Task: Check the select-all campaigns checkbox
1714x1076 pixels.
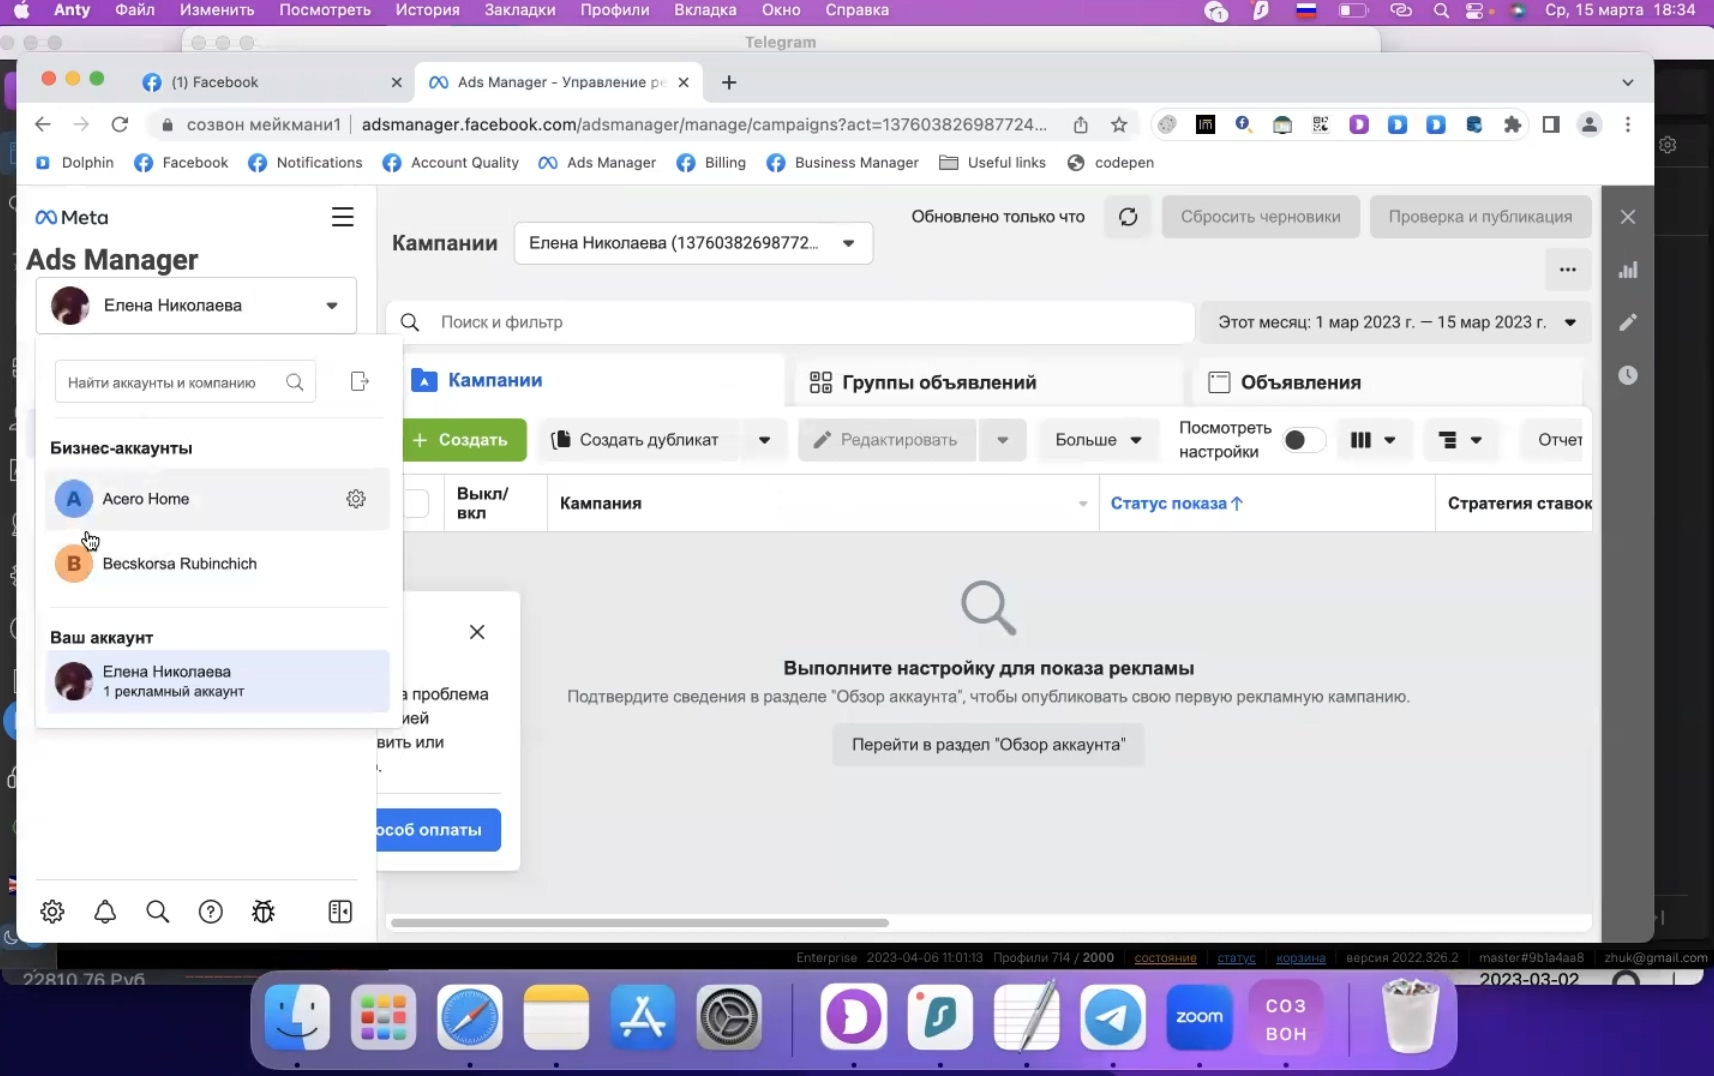Action: click(416, 503)
